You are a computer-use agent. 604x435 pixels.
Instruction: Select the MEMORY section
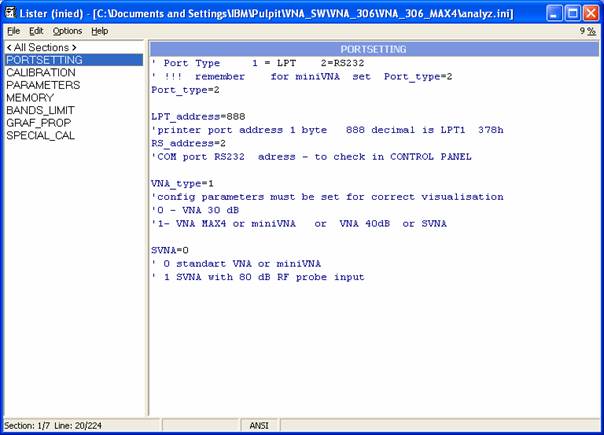point(30,98)
